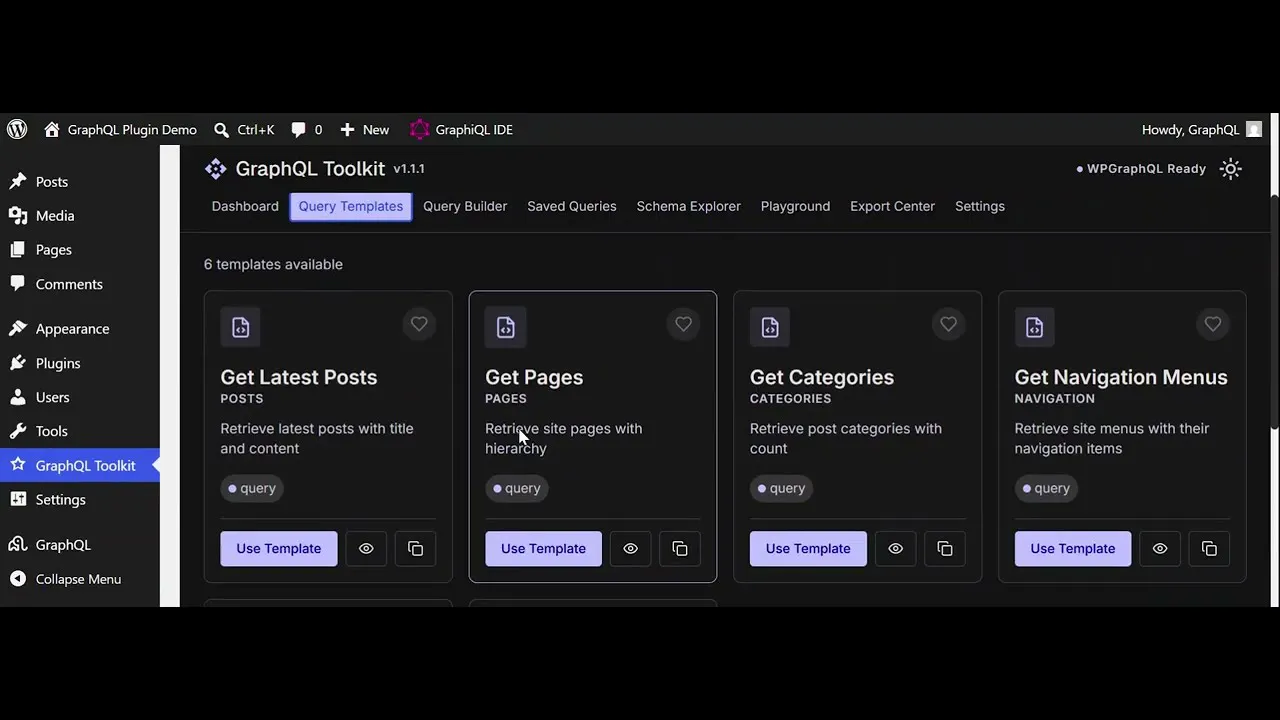This screenshot has width=1280, height=720.
Task: Switch to the Playground tab
Action: coord(795,206)
